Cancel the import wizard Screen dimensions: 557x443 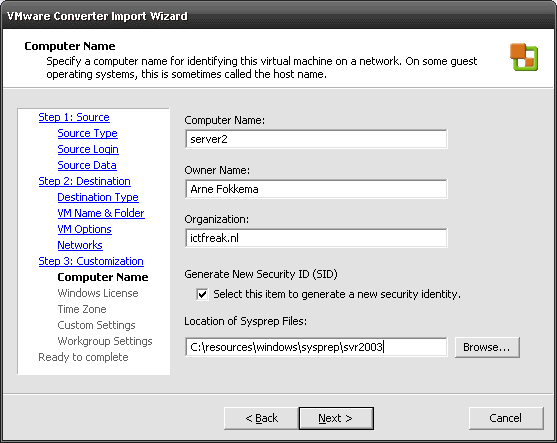tap(506, 418)
